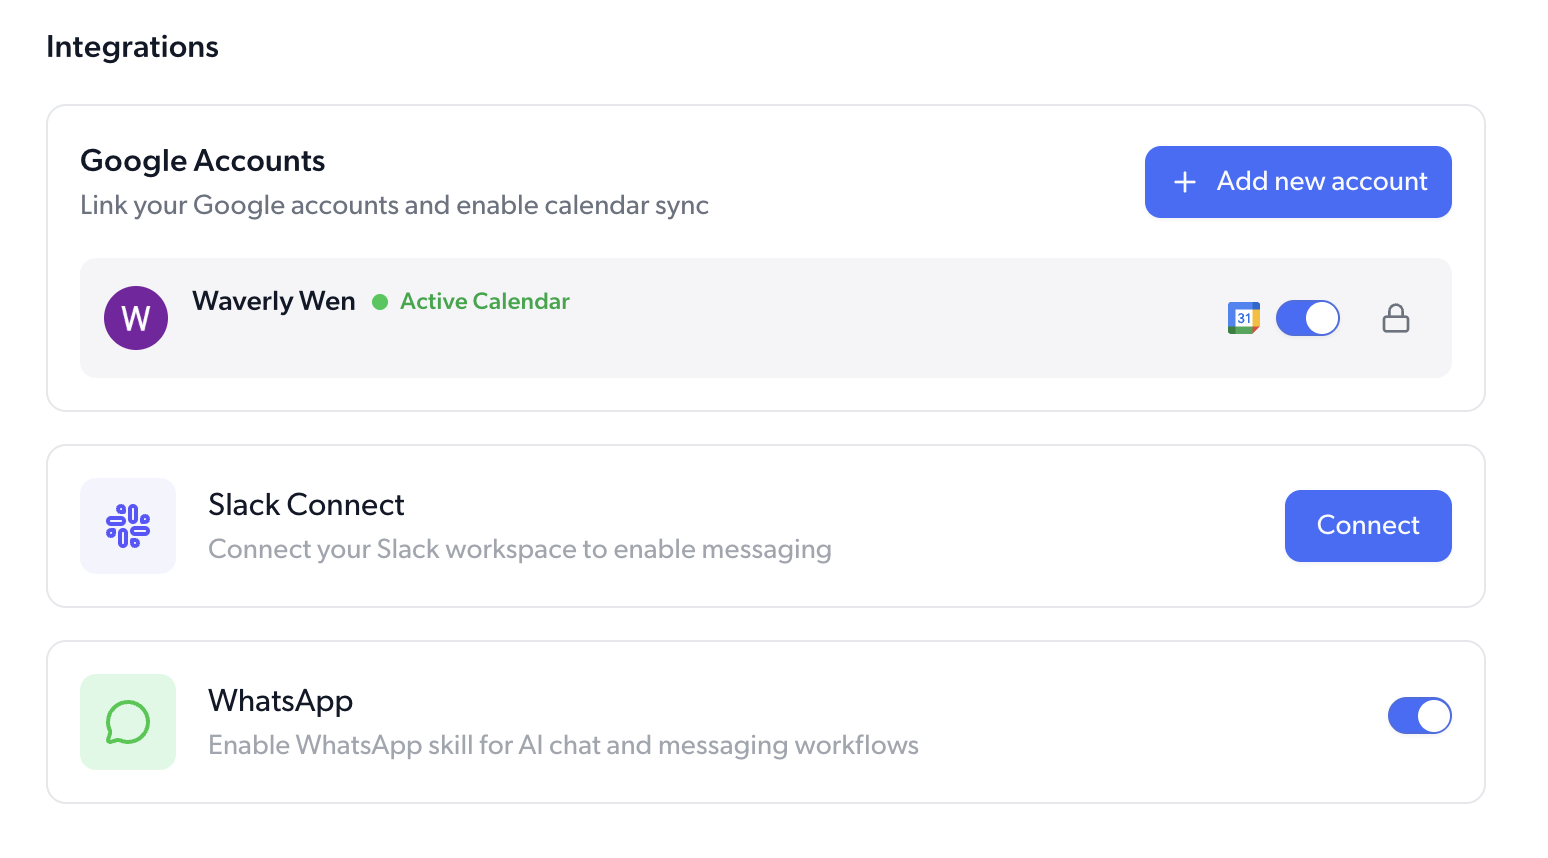Viewport: 1548px width, 858px height.
Task: Open Waverly Wen's purple W avatar
Action: coord(136,318)
